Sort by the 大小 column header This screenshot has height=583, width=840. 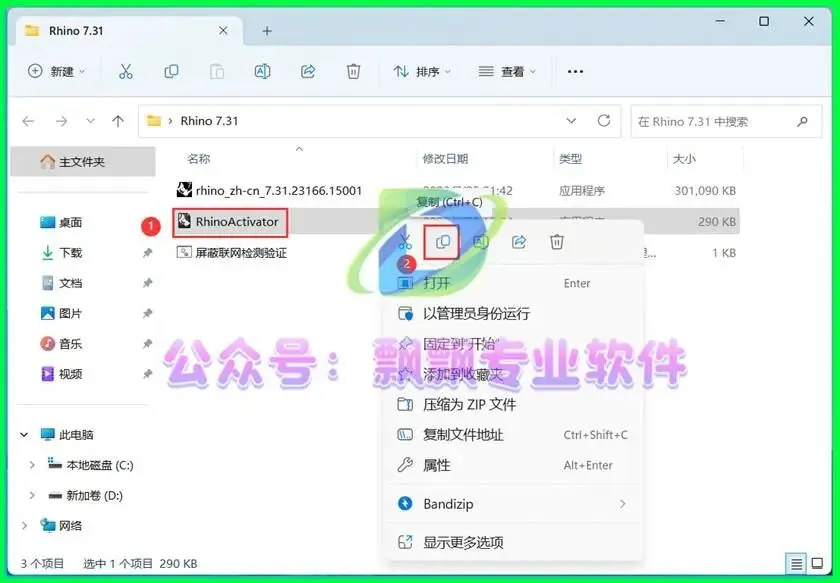point(684,159)
